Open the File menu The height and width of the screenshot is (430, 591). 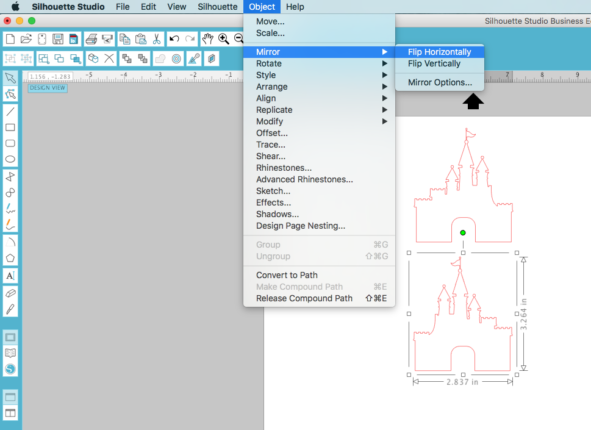coord(122,7)
